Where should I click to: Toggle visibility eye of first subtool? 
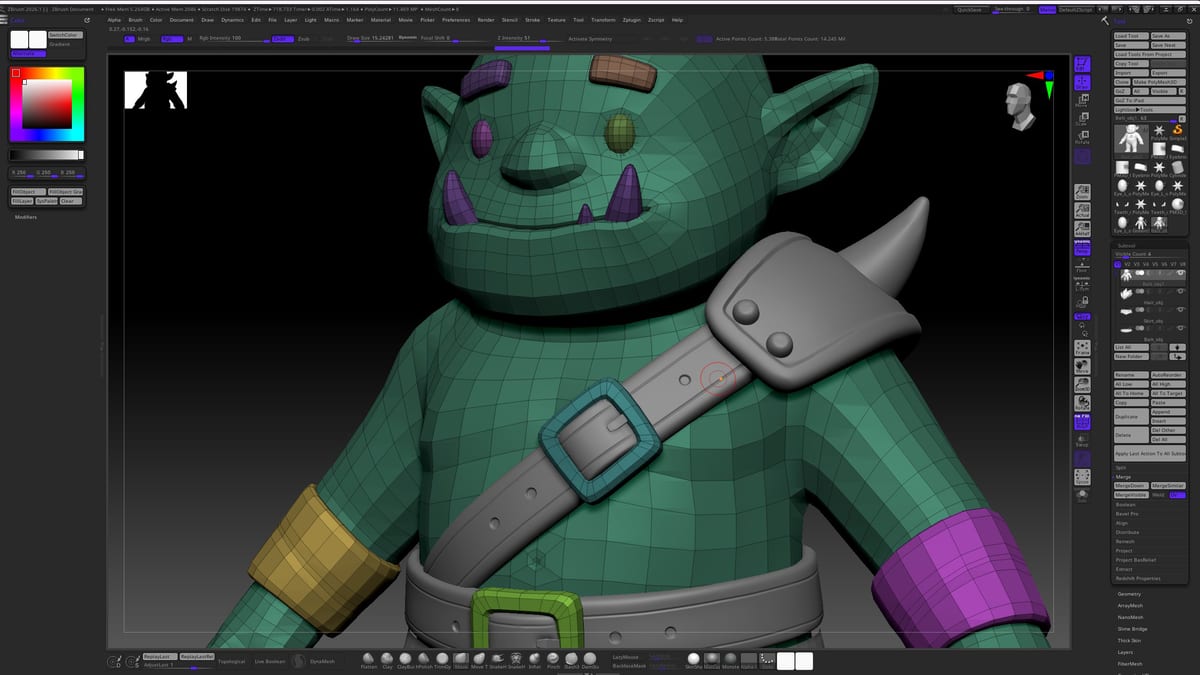coord(1180,272)
